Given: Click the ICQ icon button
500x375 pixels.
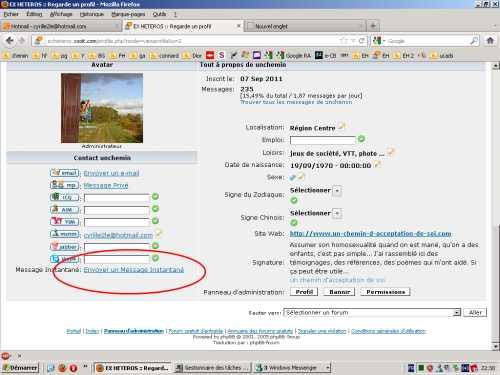Looking at the screenshot, I should point(65,197).
